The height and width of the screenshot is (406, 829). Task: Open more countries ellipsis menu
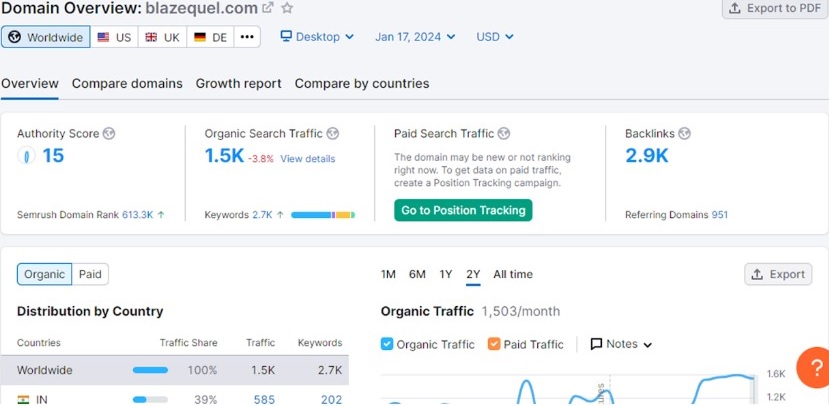(247, 37)
